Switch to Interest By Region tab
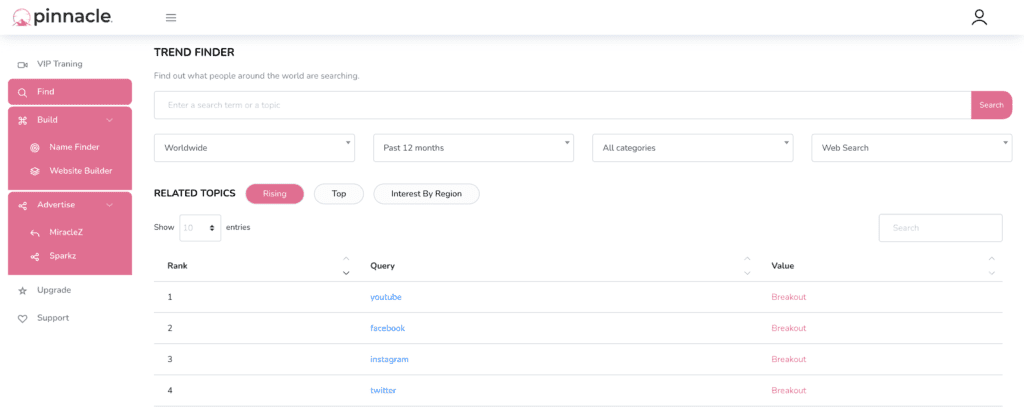Image resolution: width=1024 pixels, height=407 pixels. click(426, 194)
